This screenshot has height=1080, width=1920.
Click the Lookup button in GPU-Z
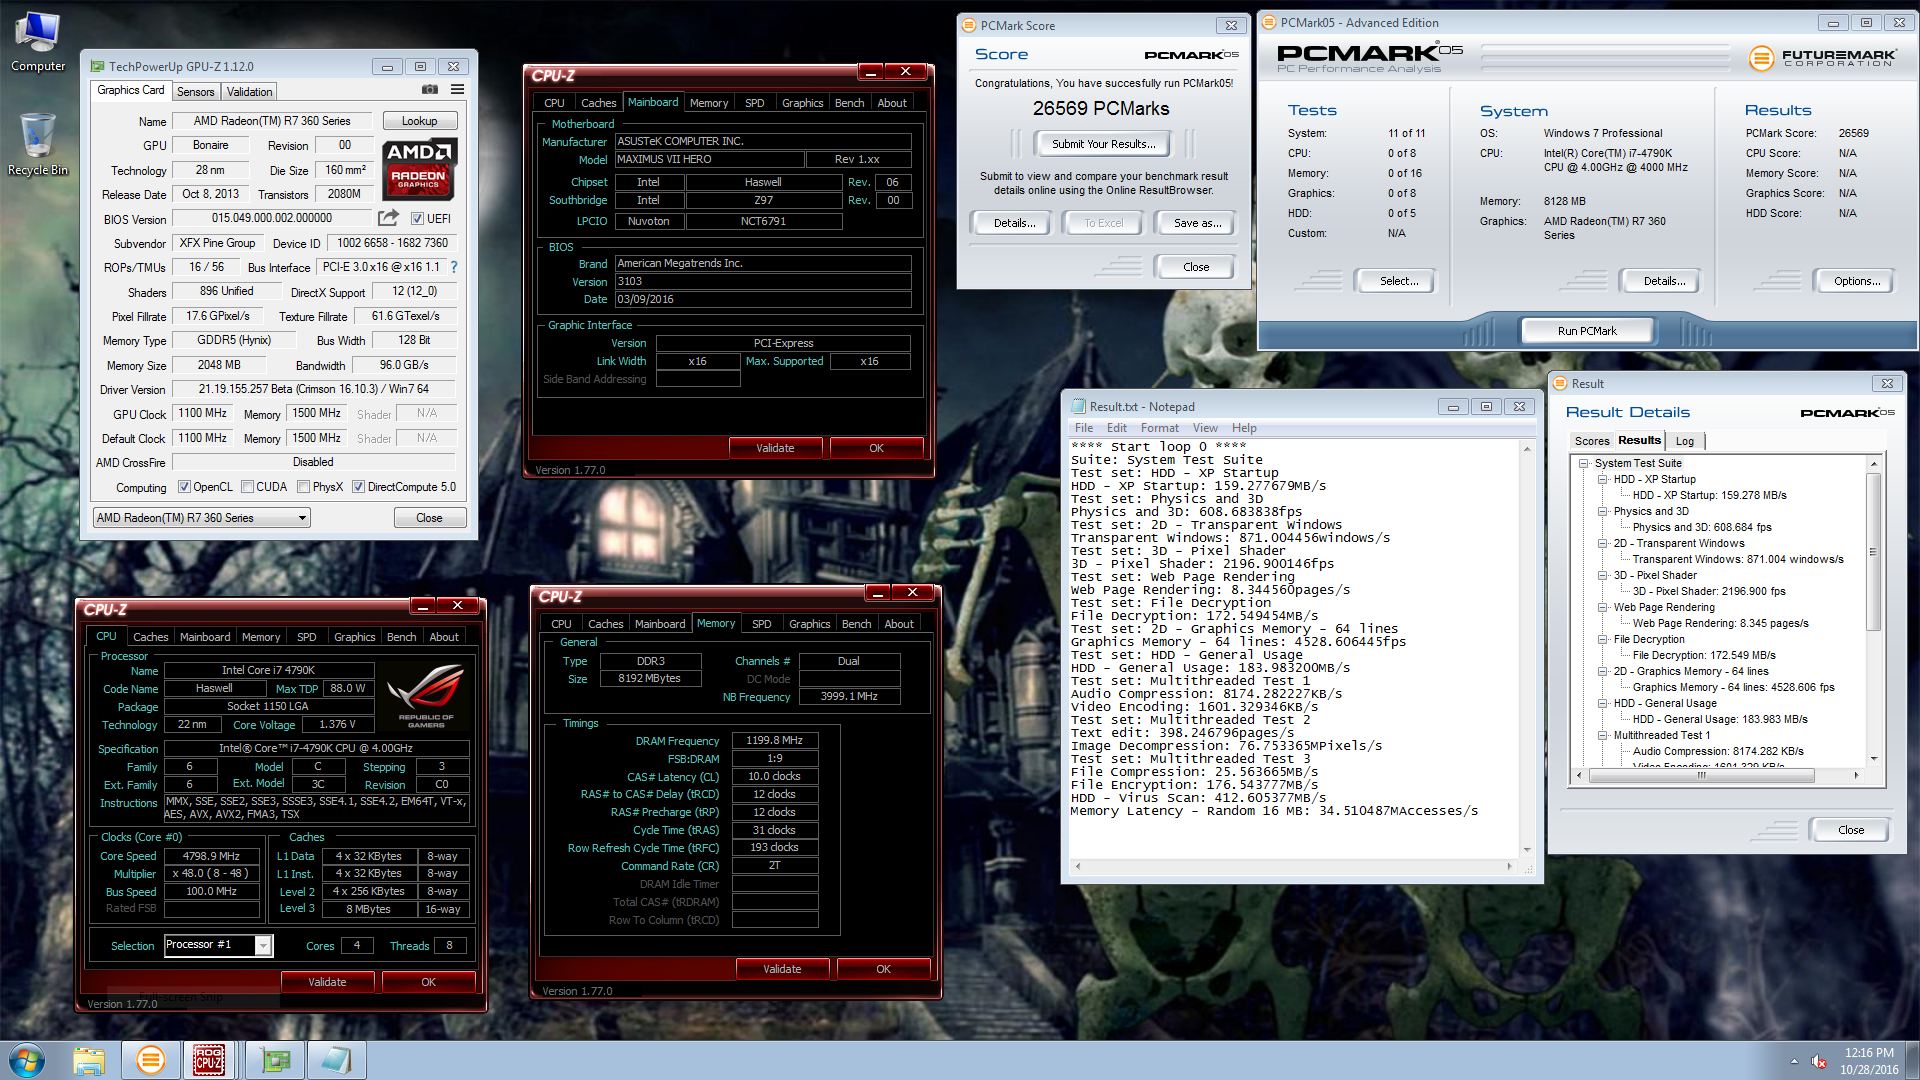click(420, 121)
